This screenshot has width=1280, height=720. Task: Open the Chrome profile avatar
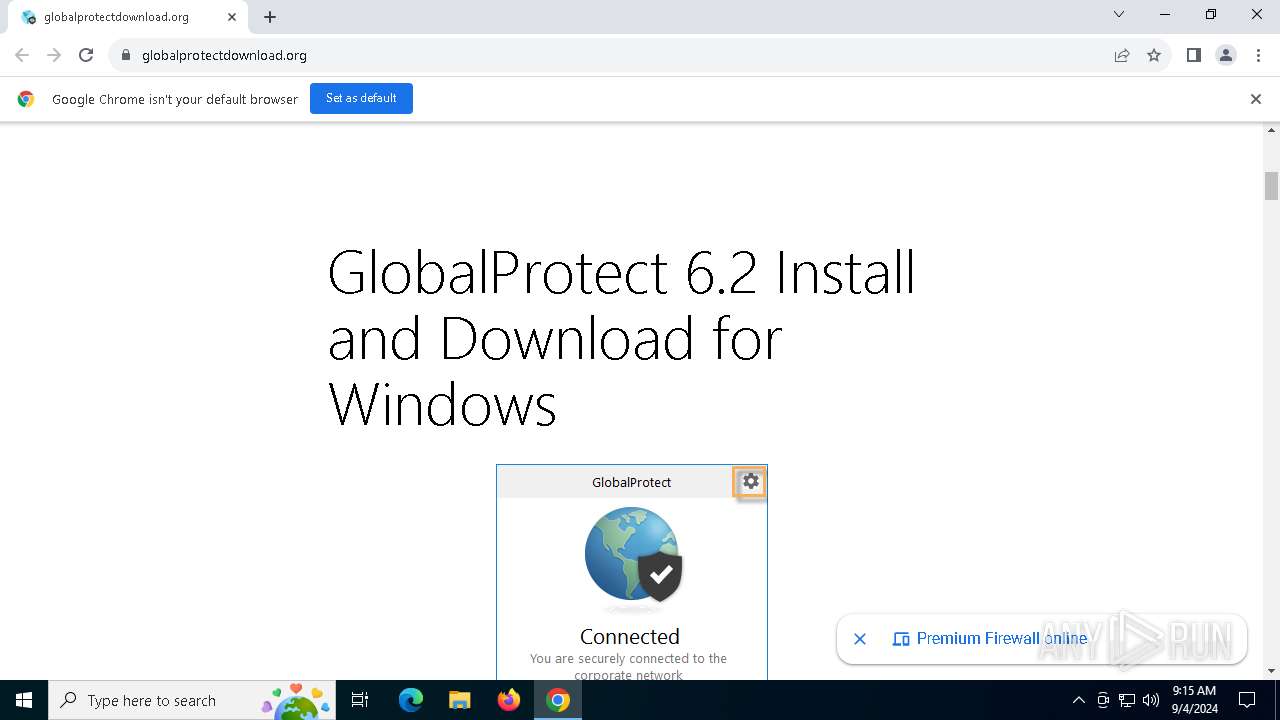coord(1226,55)
